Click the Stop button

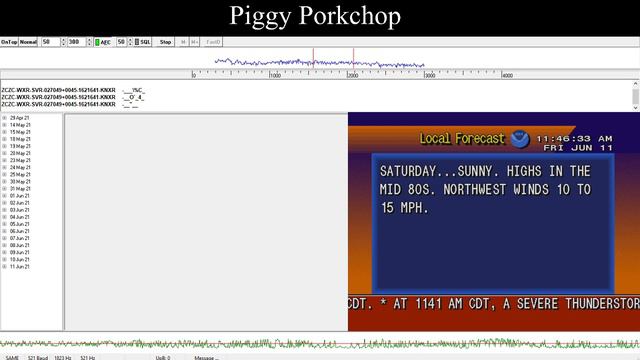tap(165, 42)
